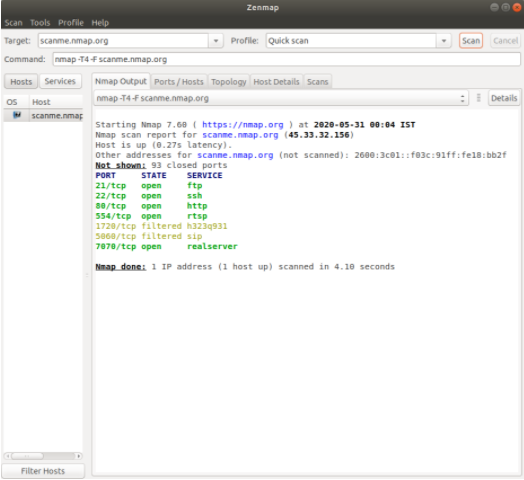Click the 7070/tcp open realserver line

coord(166,246)
